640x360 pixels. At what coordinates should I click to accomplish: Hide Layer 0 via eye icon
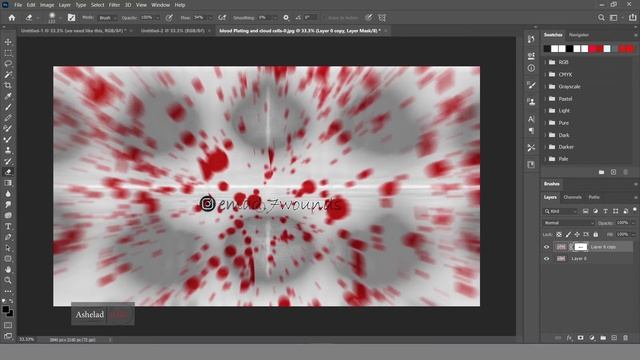click(547, 259)
